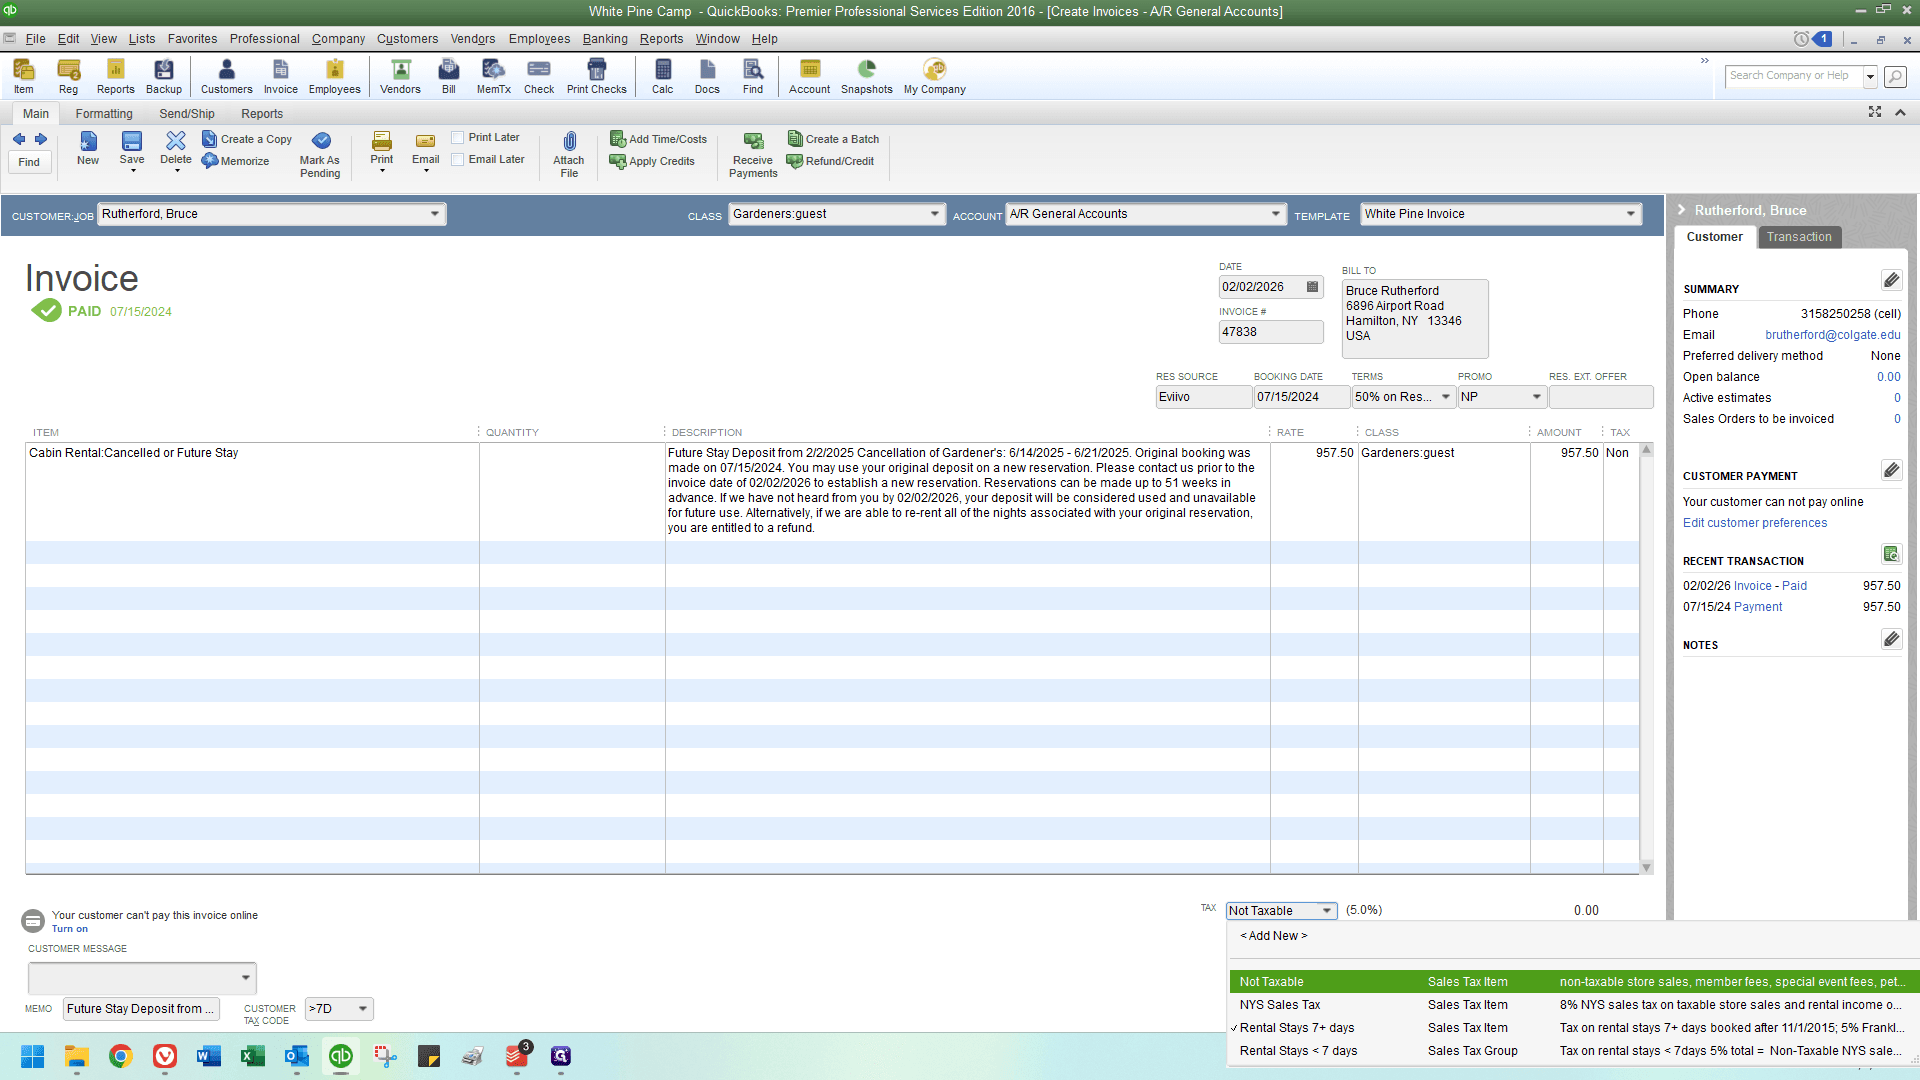Viewport: 1920px width, 1080px height.
Task: Open Excel from the taskbar
Action: [x=253, y=1056]
